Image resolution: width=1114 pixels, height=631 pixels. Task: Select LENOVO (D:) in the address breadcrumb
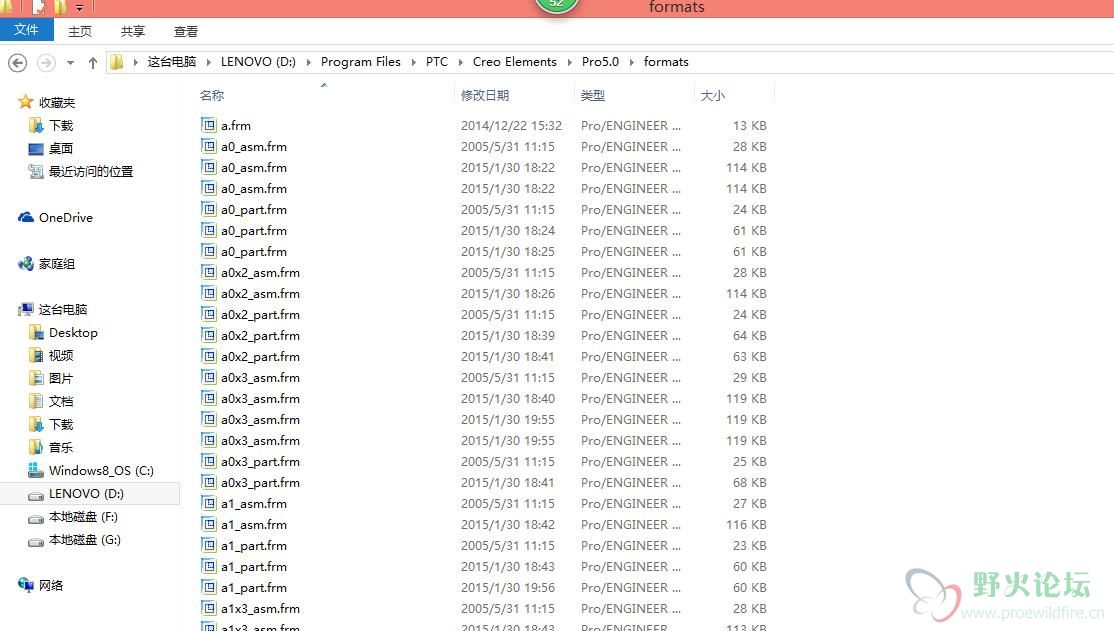coord(258,62)
